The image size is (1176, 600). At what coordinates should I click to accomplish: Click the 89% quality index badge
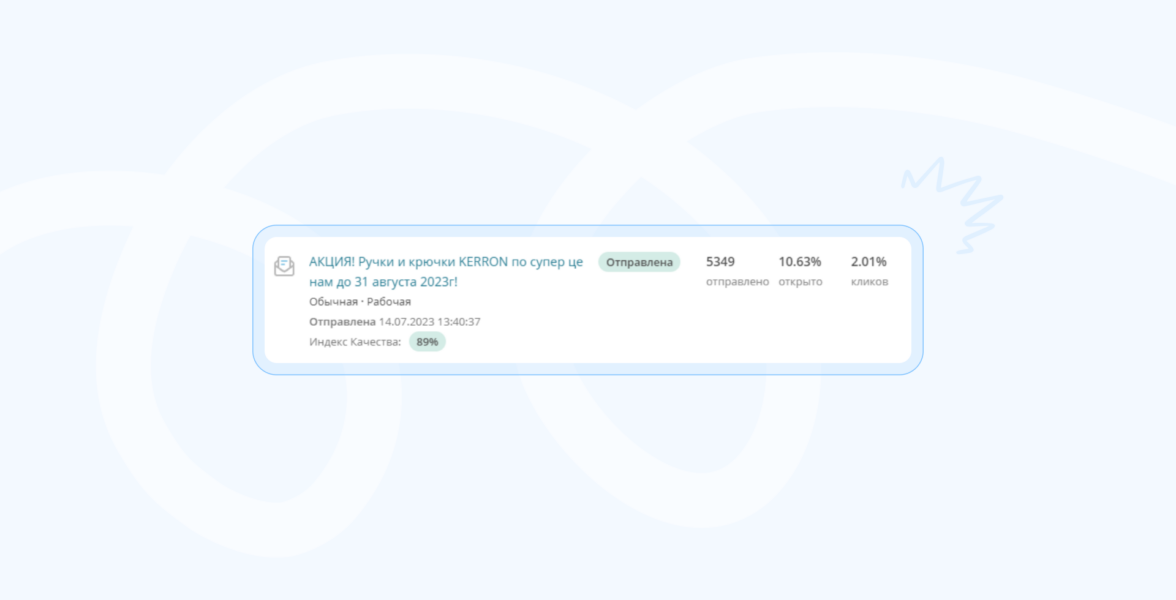coord(428,342)
